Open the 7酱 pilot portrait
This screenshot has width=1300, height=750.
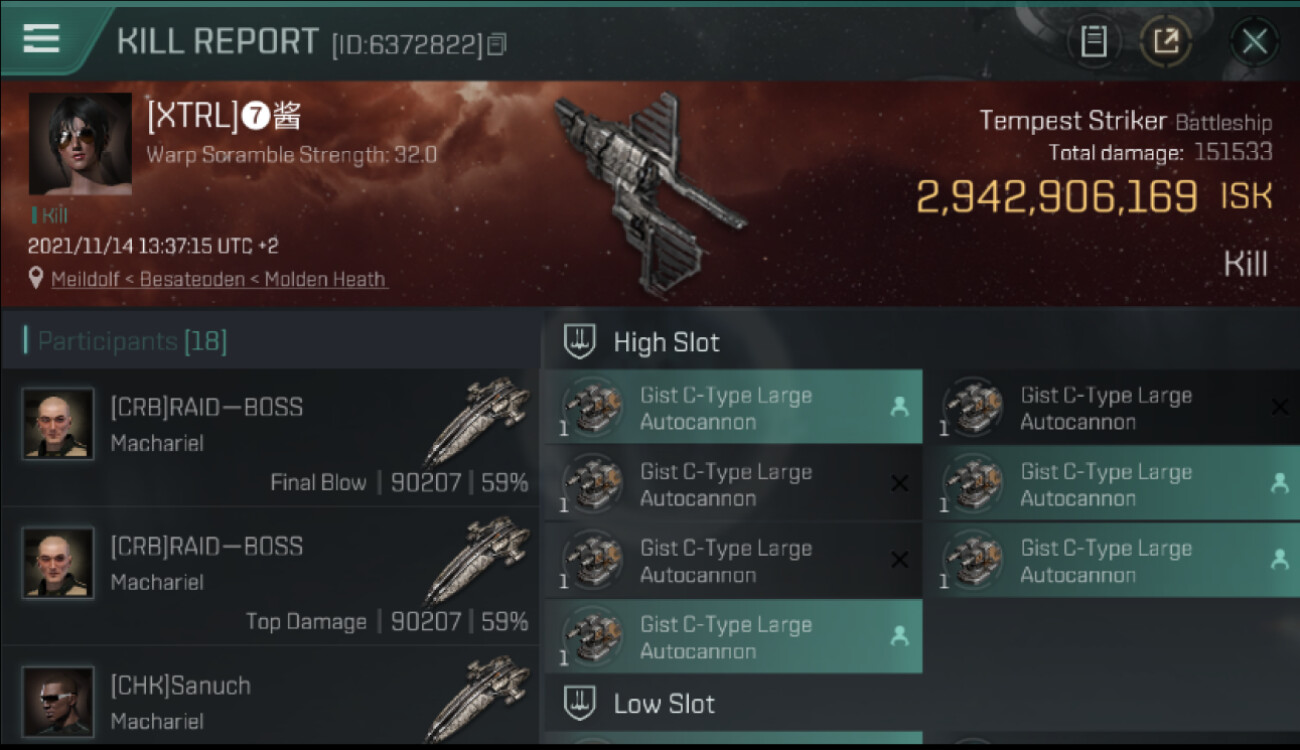[80, 143]
